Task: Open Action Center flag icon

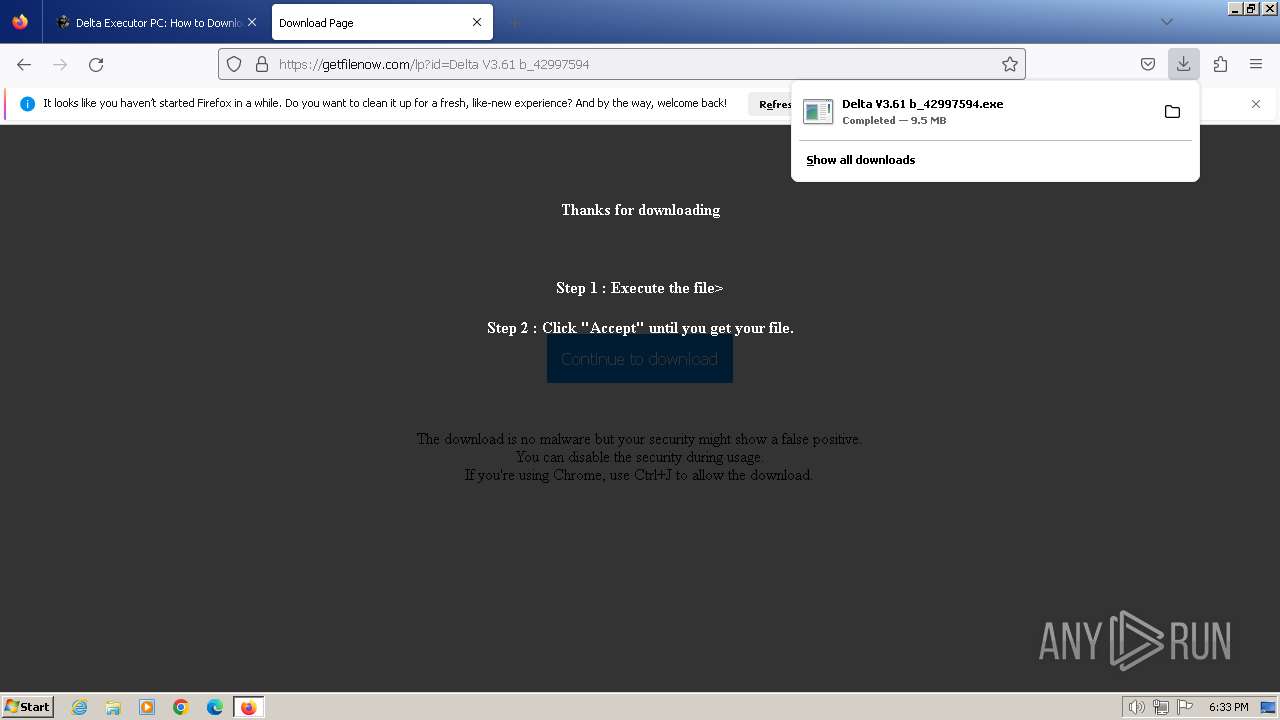Action: pyautogui.click(x=1185, y=707)
